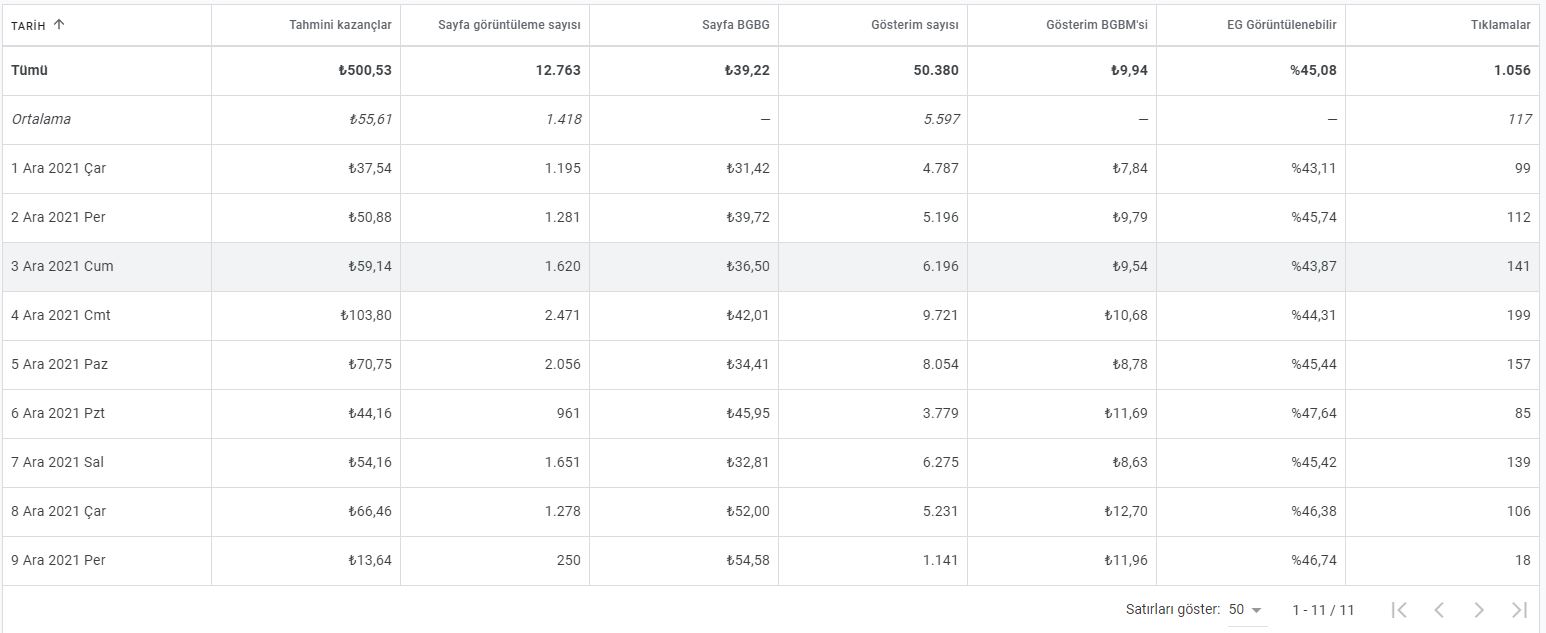Select the 1 Ara 2021 Çar date
The height and width of the screenshot is (633, 1546).
coord(58,168)
